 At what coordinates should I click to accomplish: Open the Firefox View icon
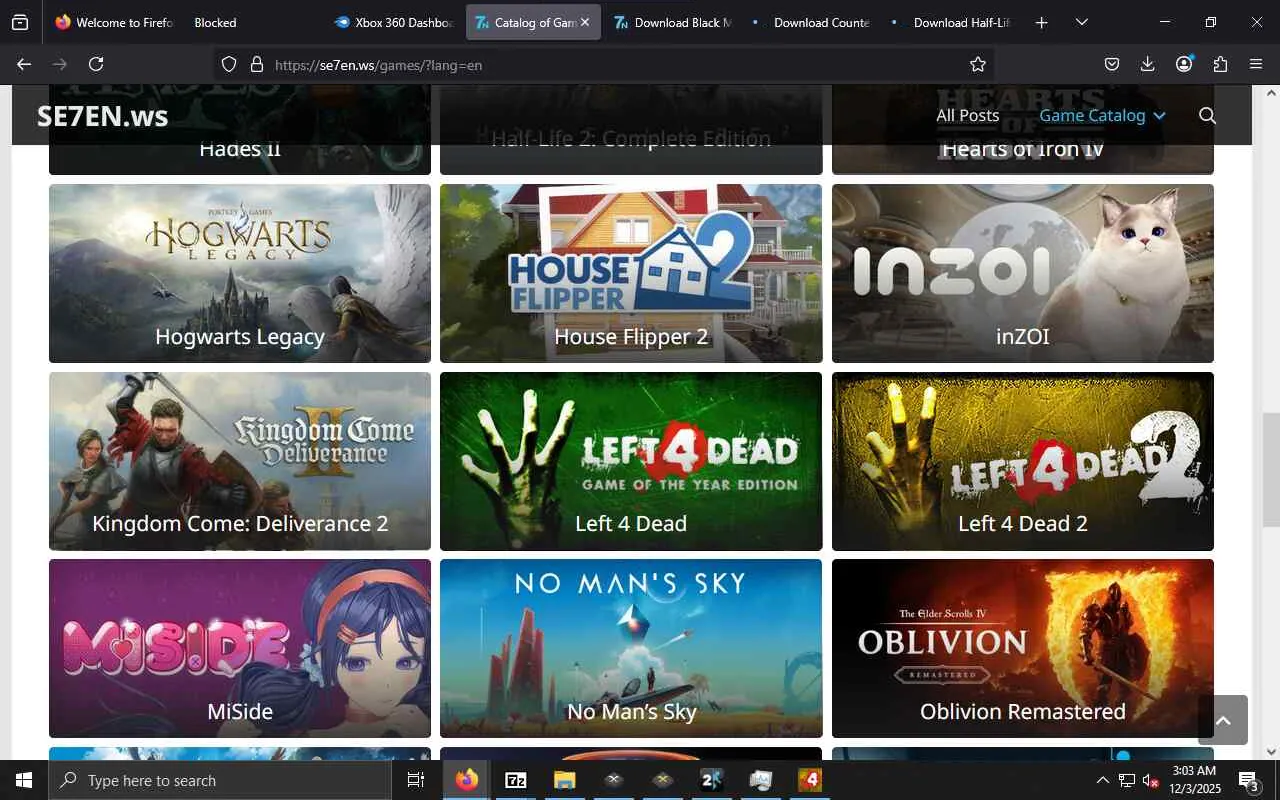coord(20,22)
